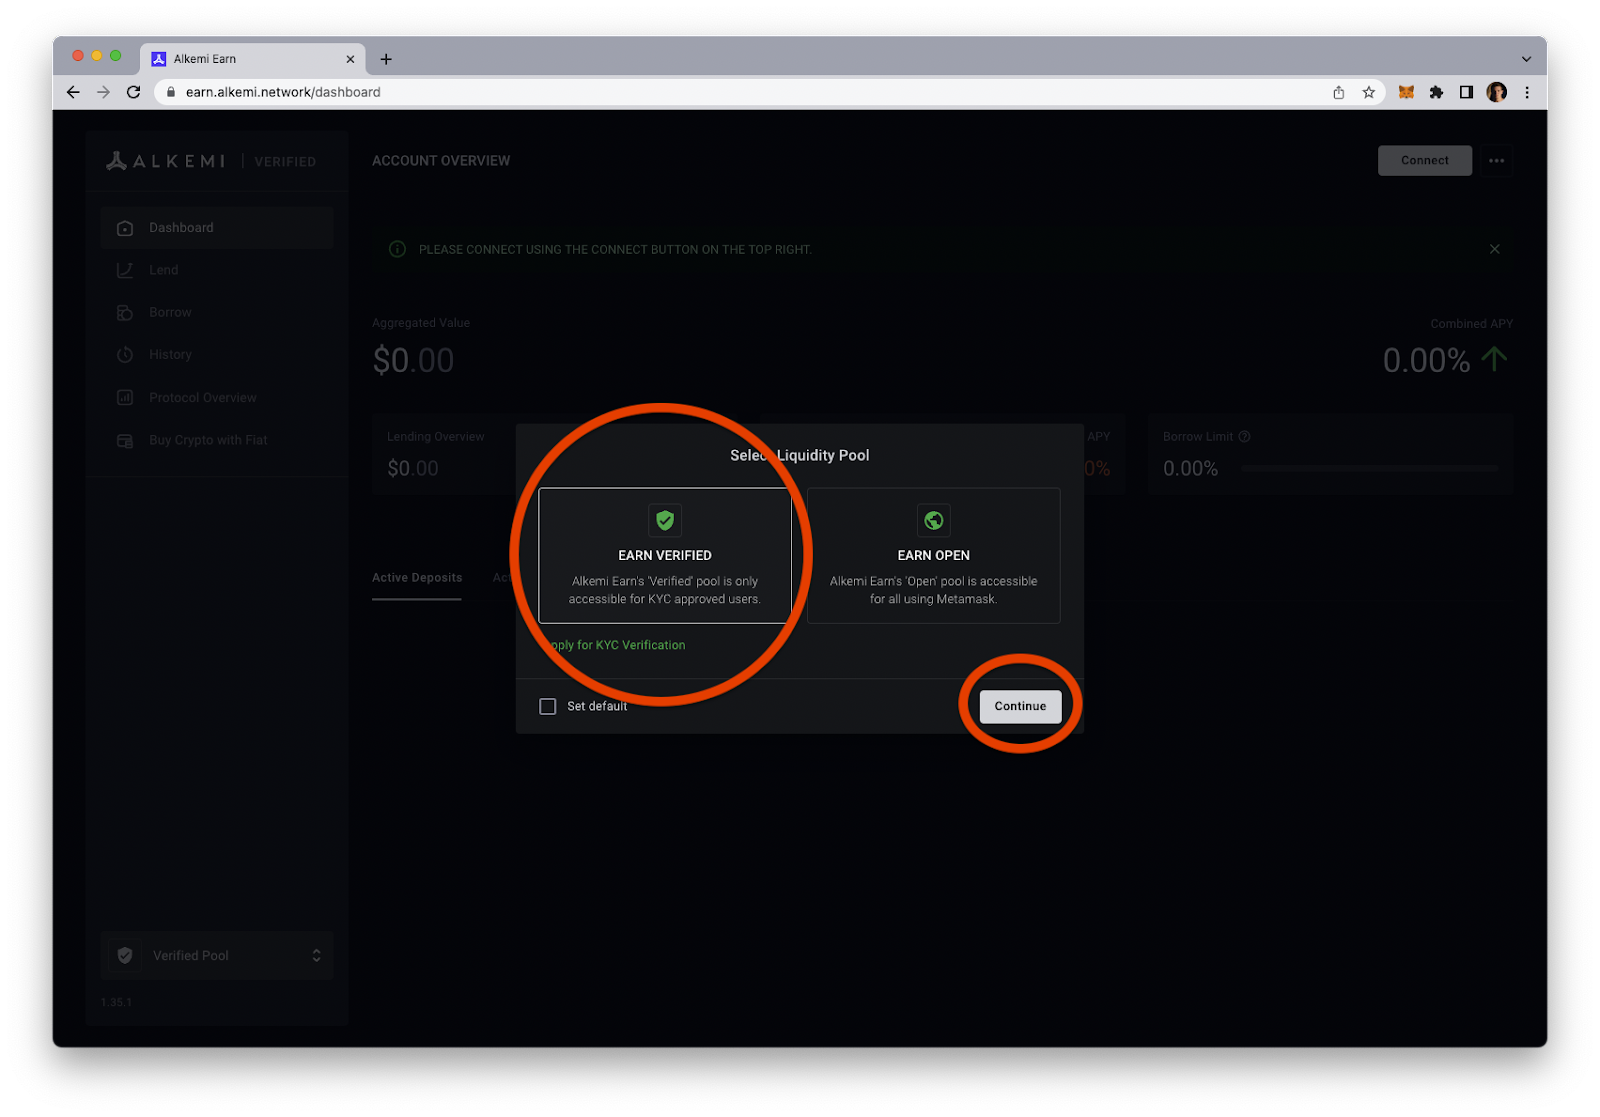The height and width of the screenshot is (1117, 1600).
Task: Reload the Alkemi dashboard page
Action: (133, 92)
